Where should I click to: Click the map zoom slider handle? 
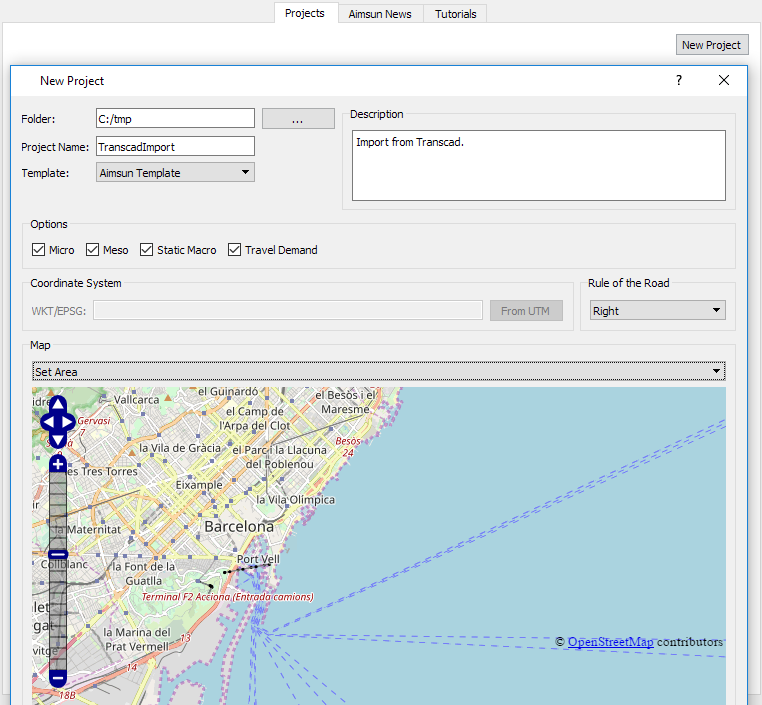point(58,554)
